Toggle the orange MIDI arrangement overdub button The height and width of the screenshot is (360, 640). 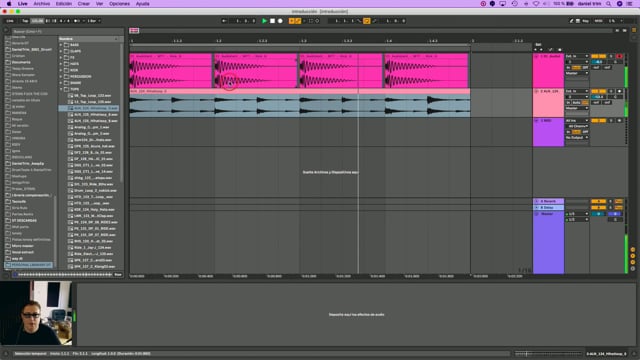point(291,21)
